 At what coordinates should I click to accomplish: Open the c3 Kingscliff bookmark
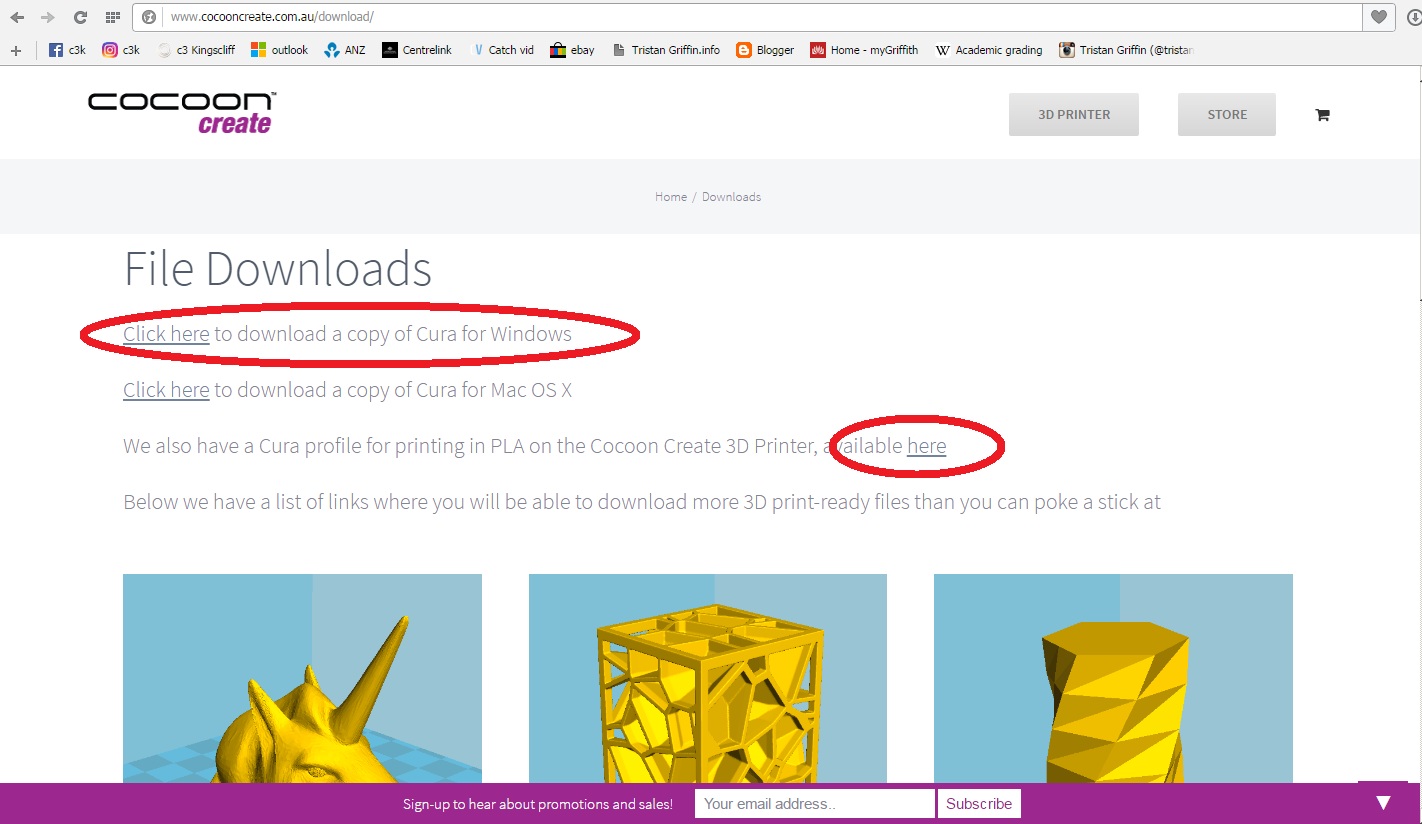tap(196, 50)
